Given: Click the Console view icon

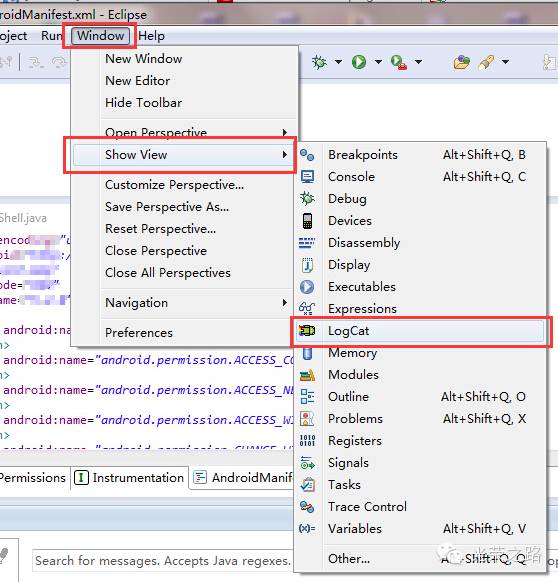Looking at the screenshot, I should point(307,177).
